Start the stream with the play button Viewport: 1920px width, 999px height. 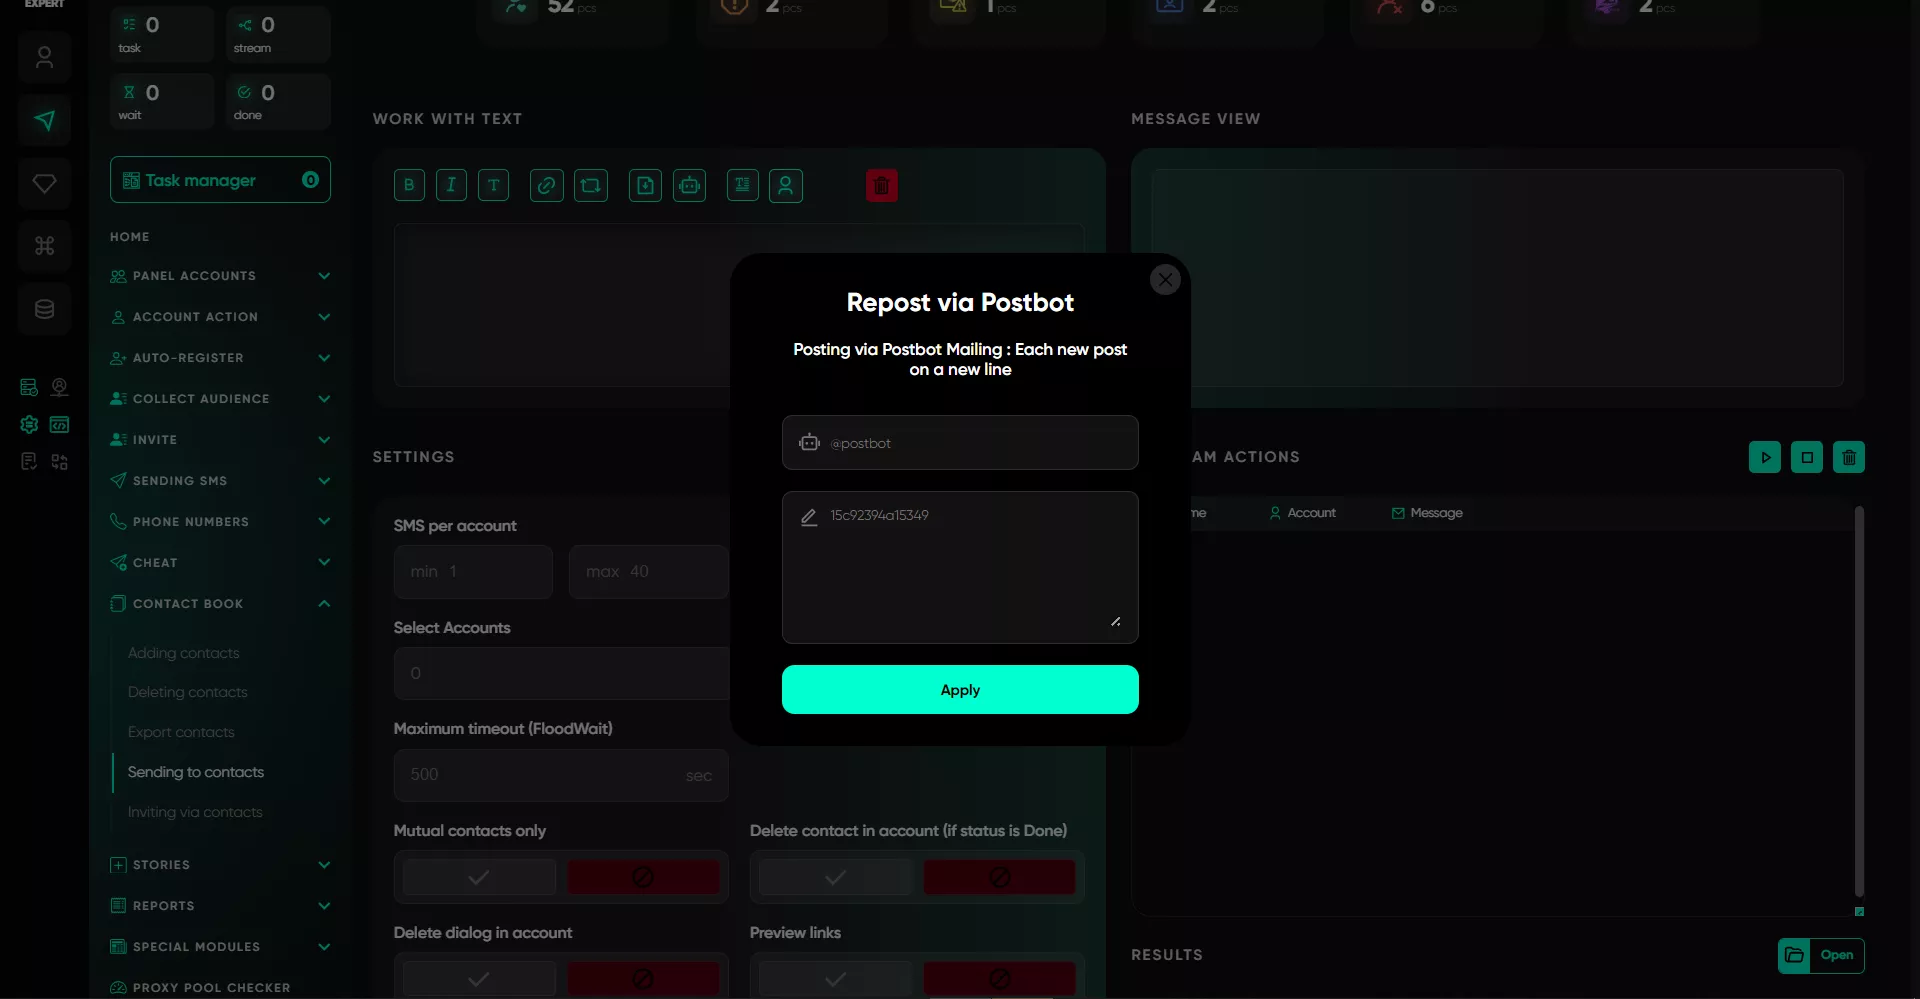[x=1765, y=457]
